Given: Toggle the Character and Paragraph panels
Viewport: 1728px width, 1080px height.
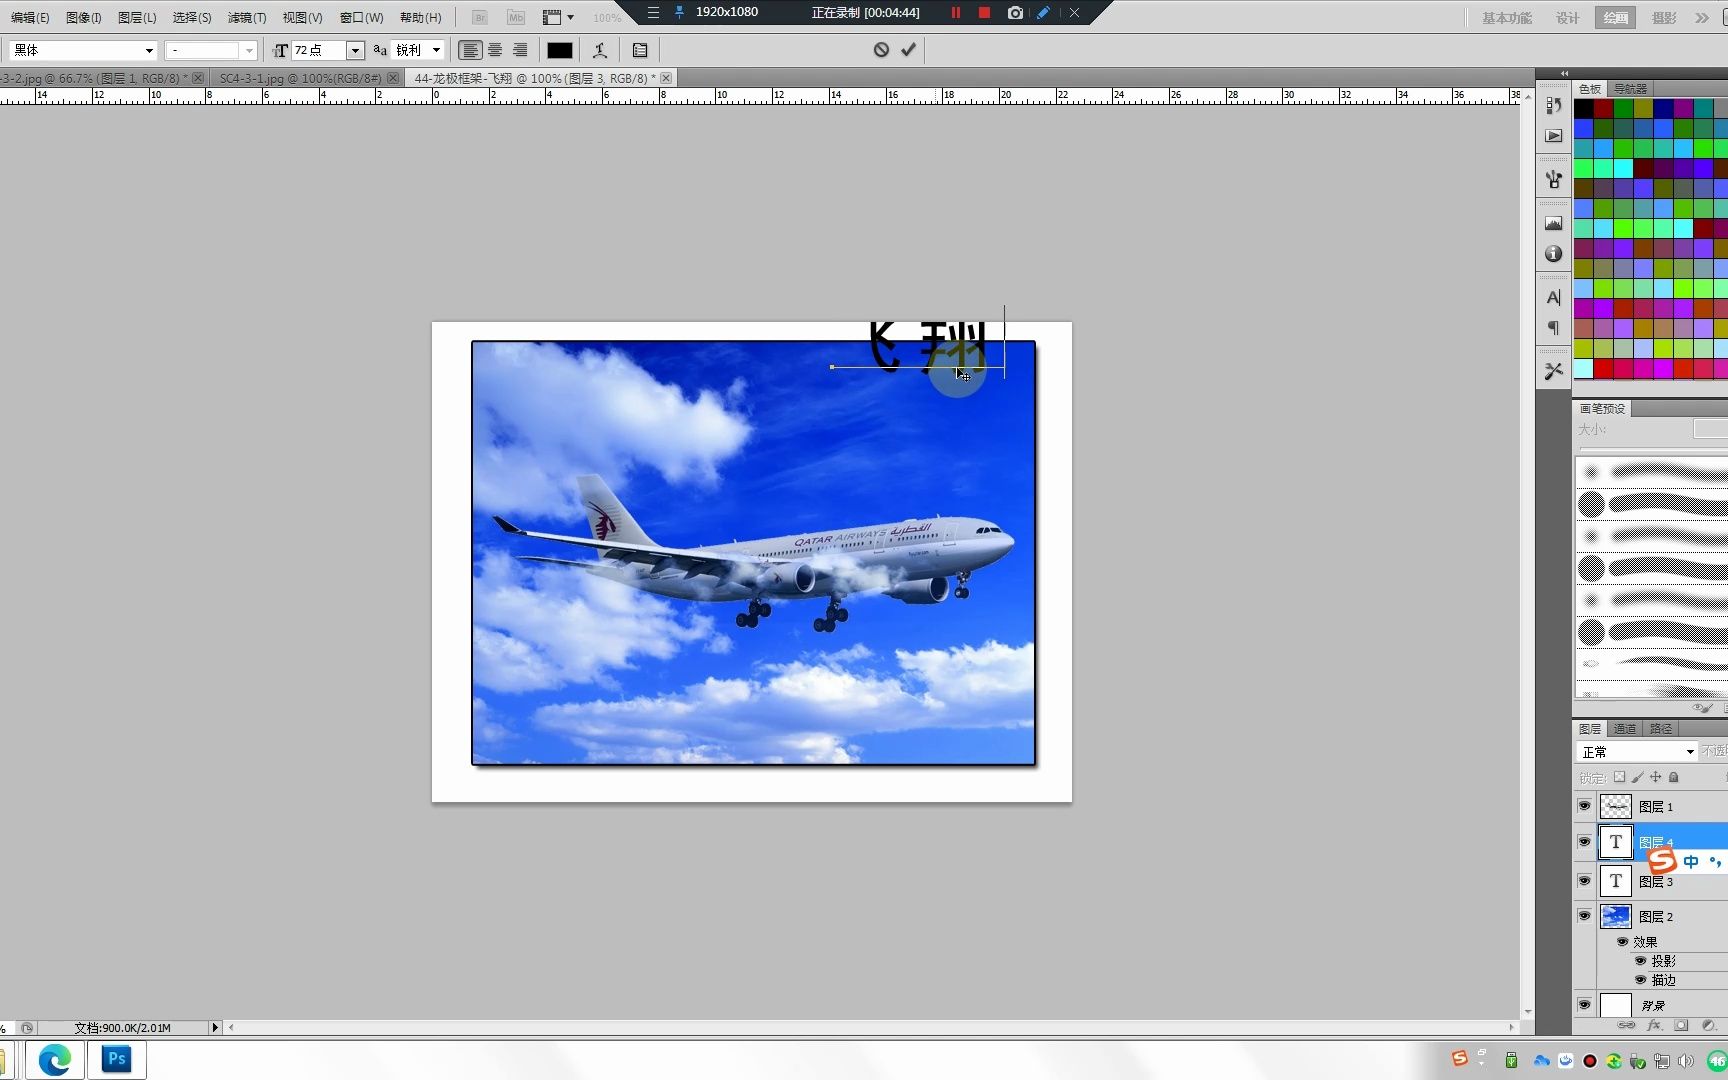Looking at the screenshot, I should (640, 50).
